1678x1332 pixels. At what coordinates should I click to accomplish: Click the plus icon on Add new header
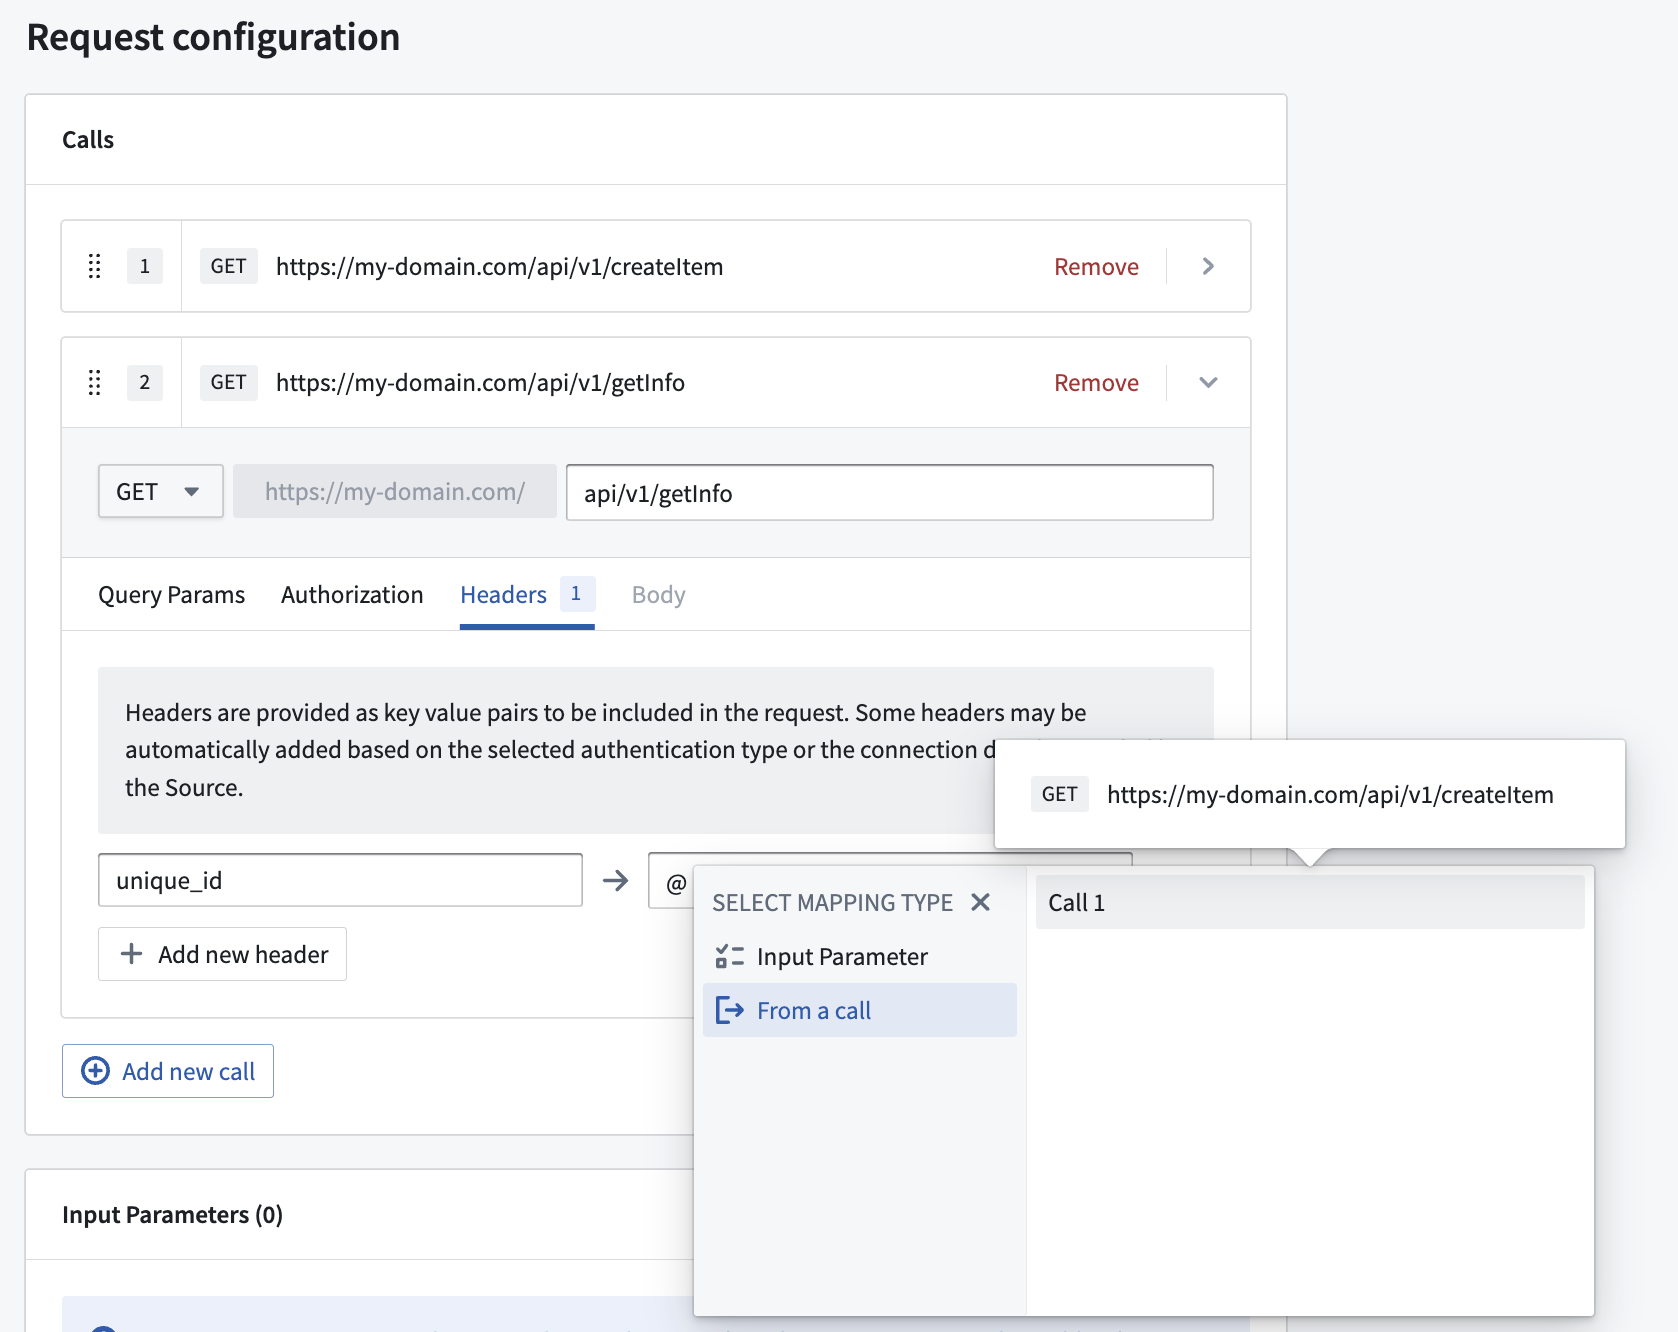tap(131, 954)
